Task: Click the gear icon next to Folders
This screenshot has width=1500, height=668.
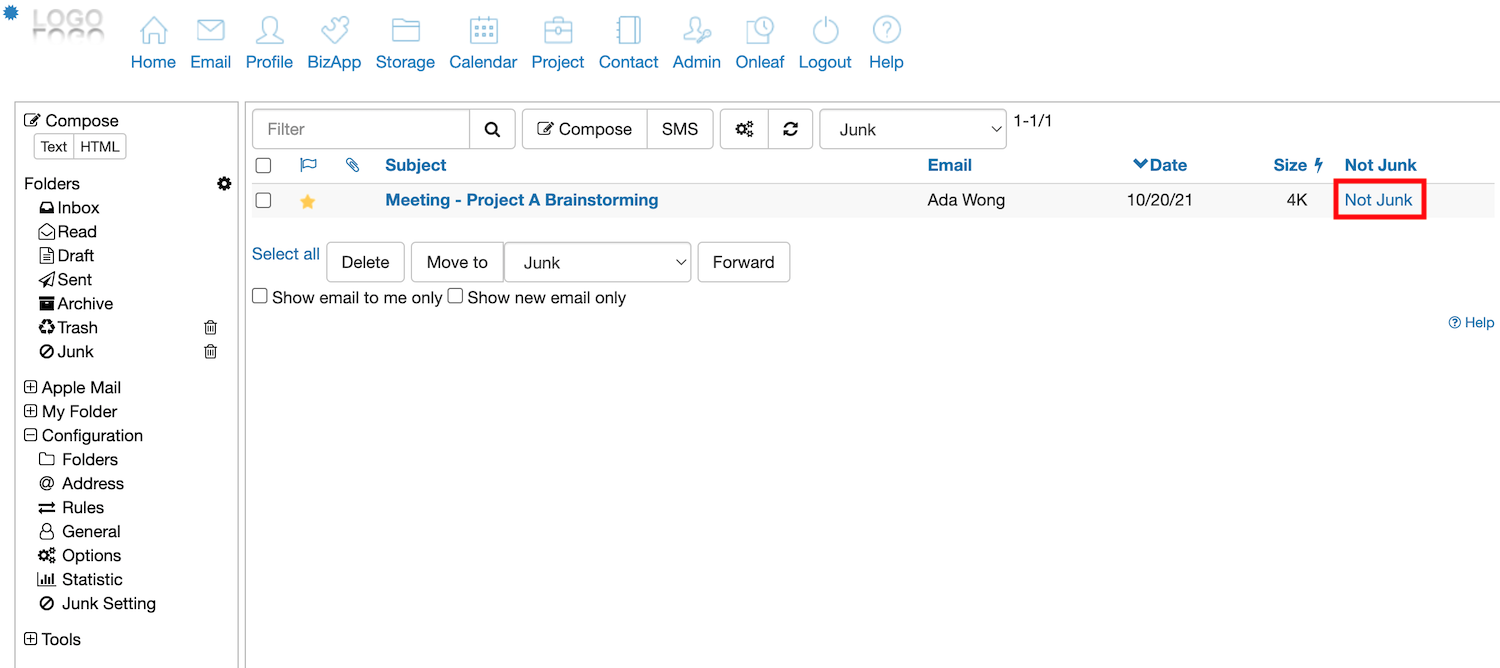Action: 224,184
